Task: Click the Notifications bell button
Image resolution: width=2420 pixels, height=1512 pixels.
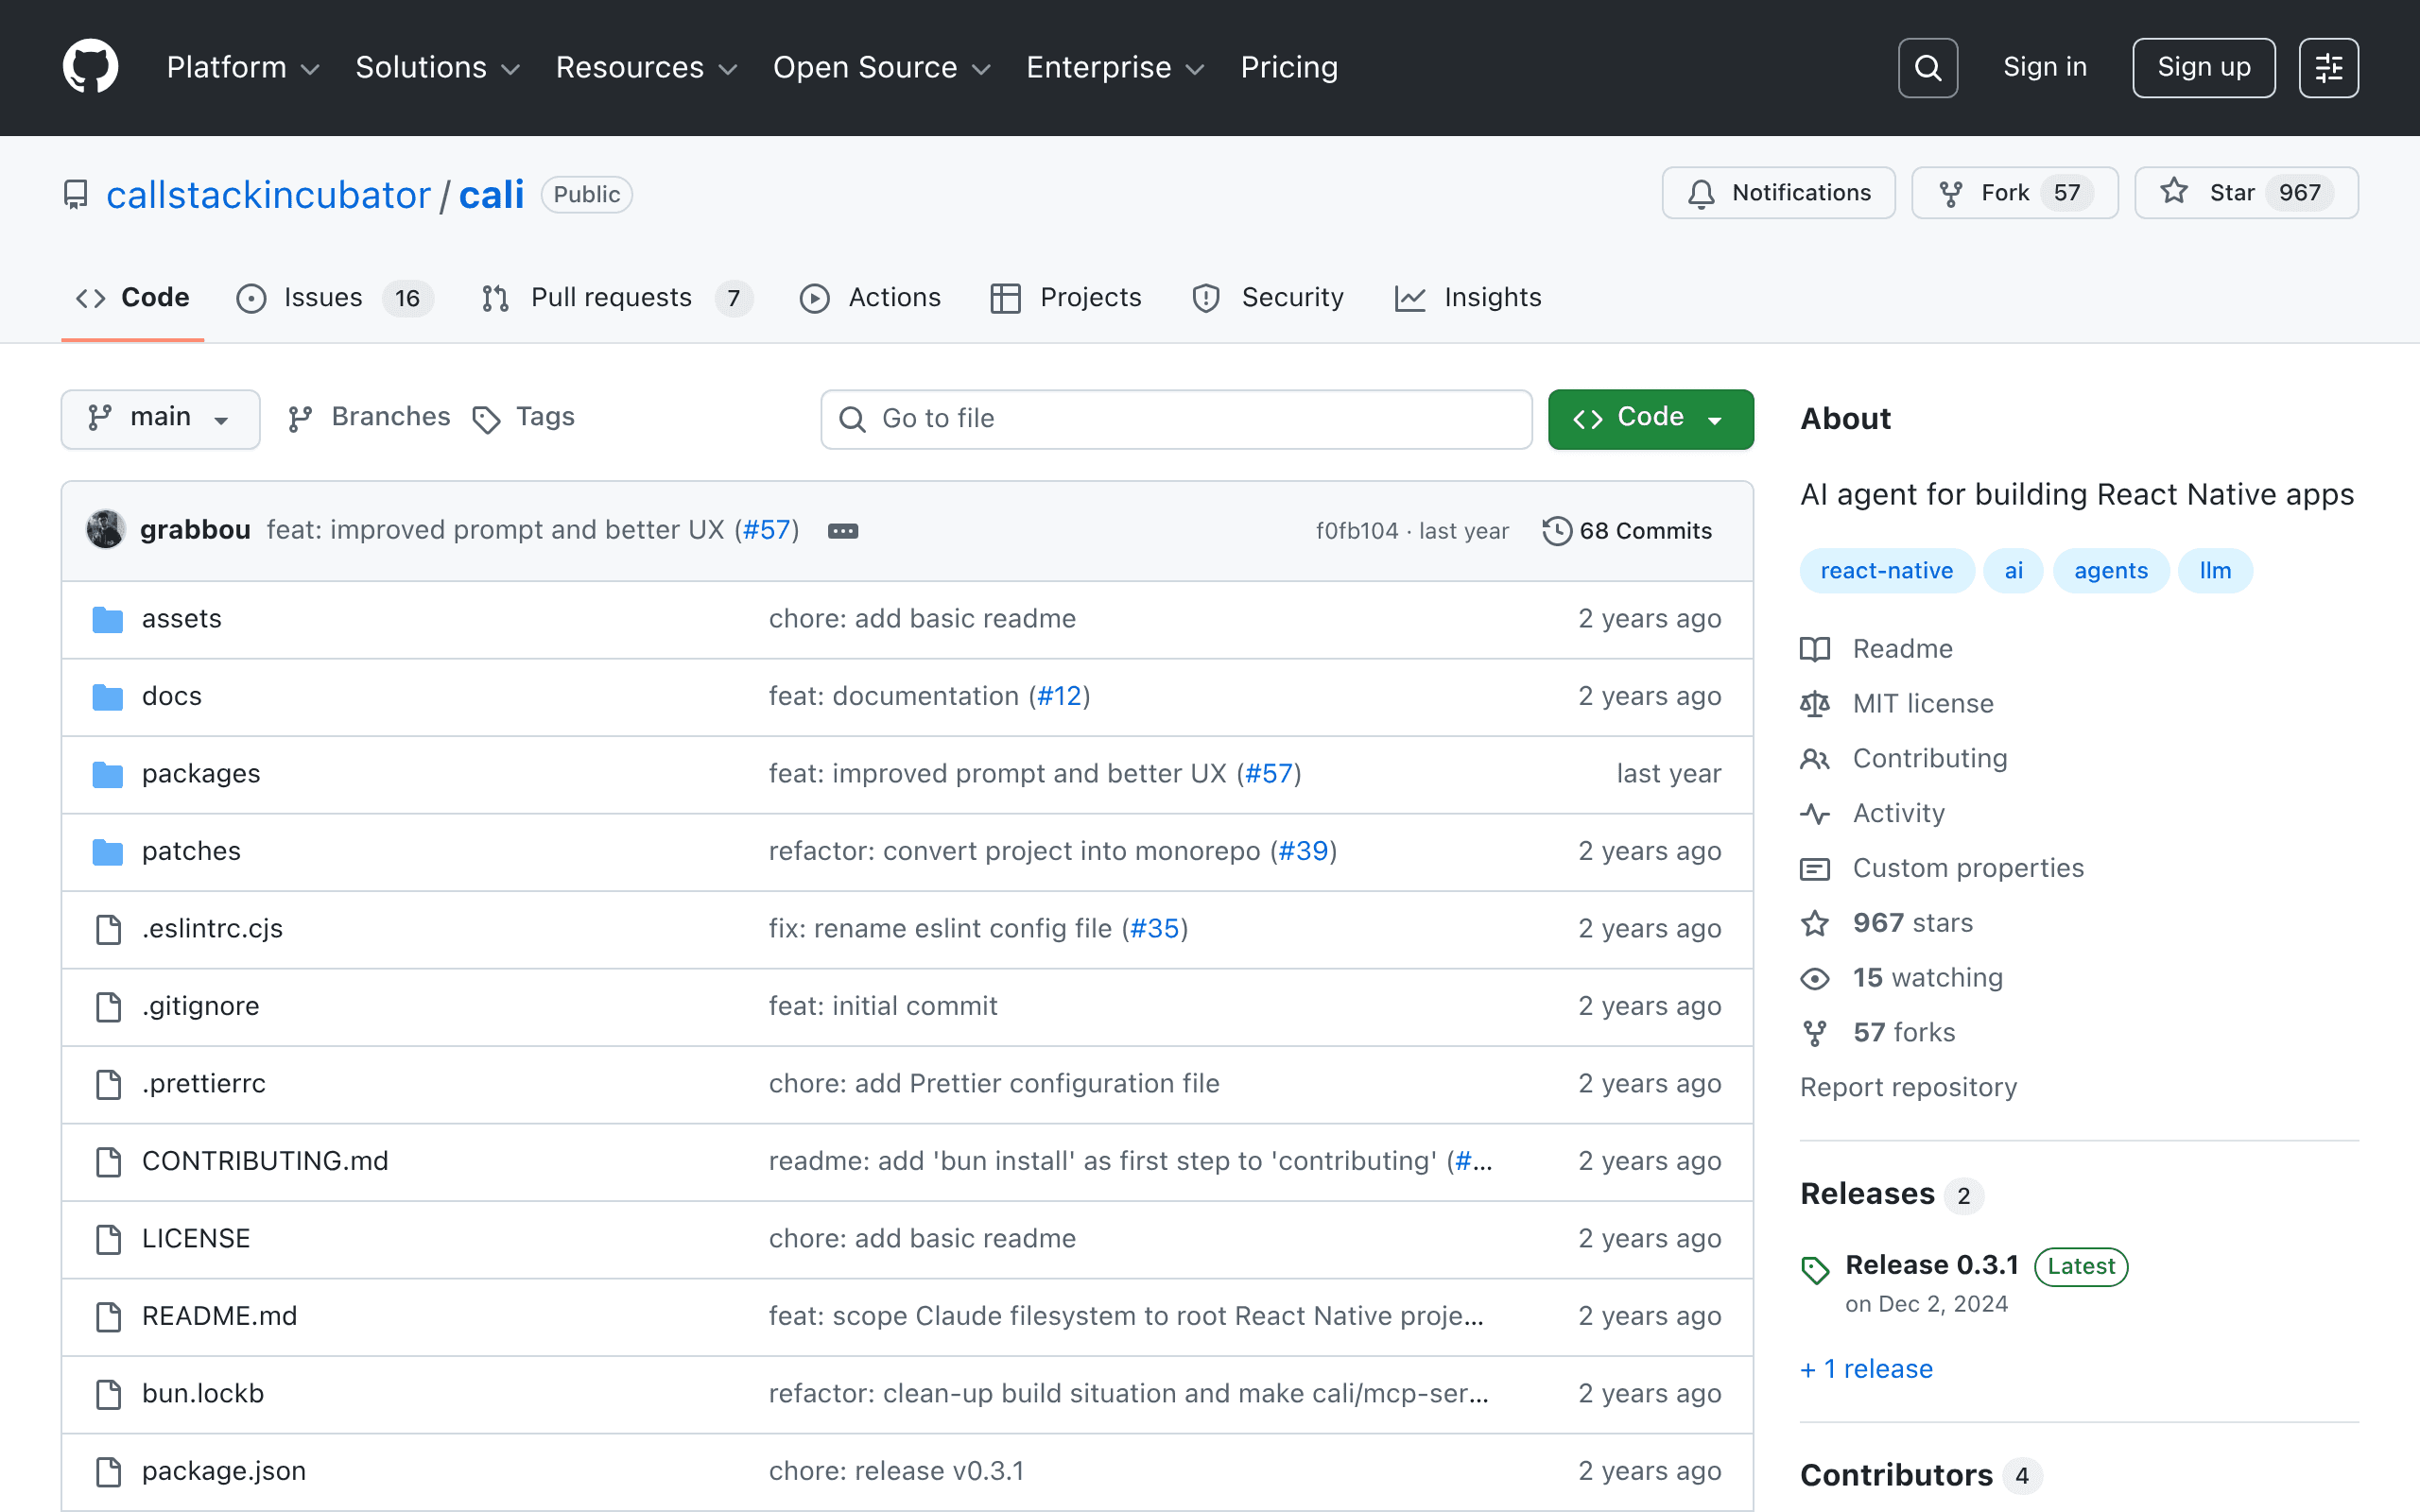Action: (1778, 193)
